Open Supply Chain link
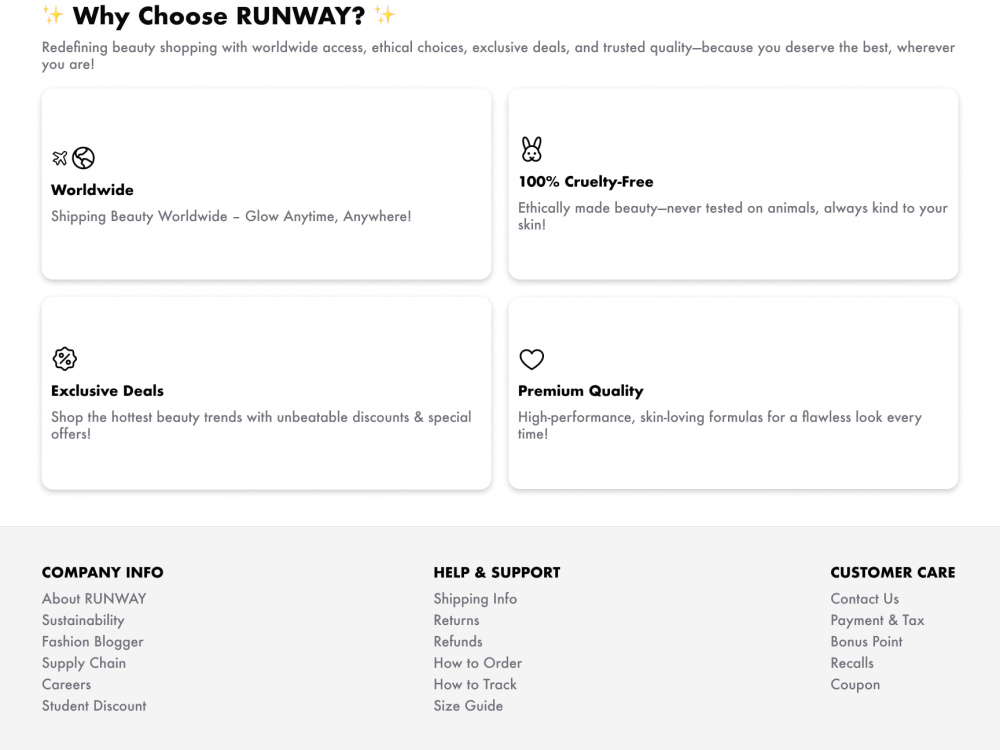The image size is (1000, 750). (x=84, y=663)
